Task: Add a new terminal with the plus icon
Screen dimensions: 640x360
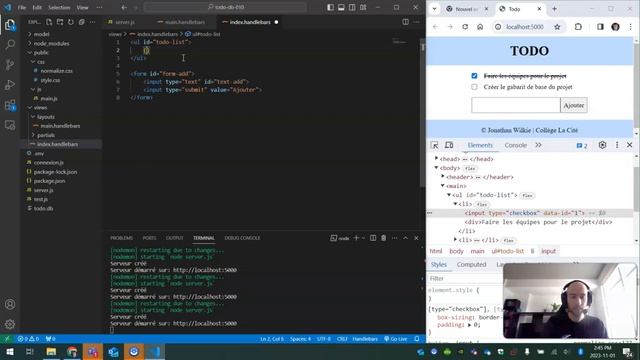Action: 356,238
